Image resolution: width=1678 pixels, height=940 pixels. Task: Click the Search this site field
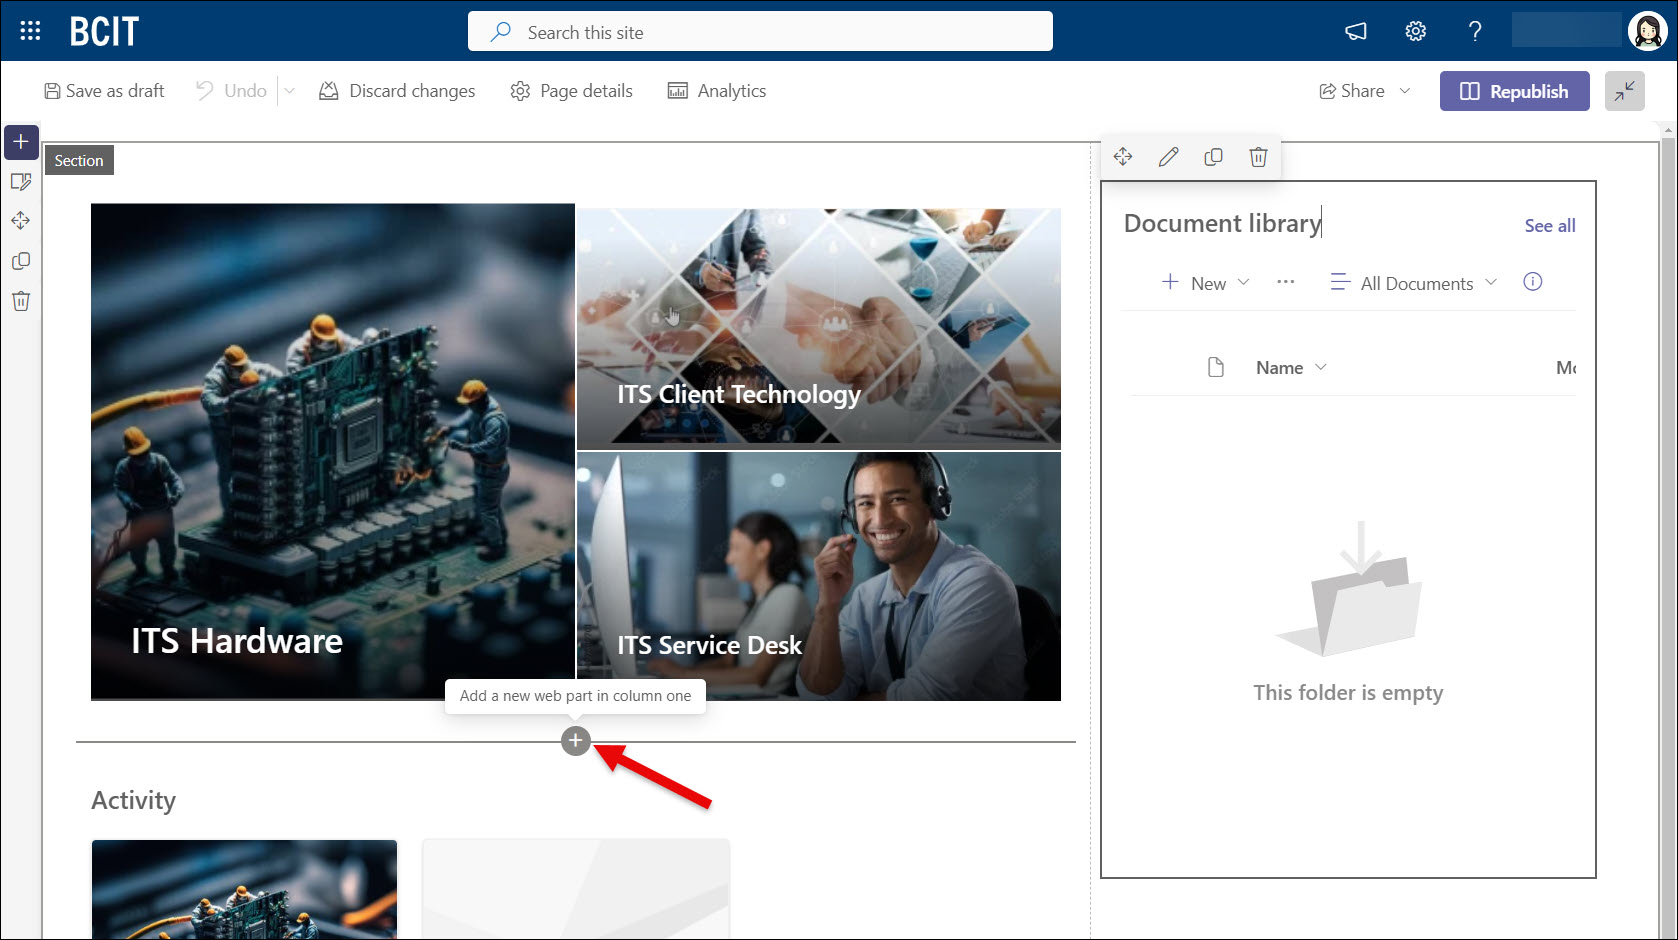(x=760, y=32)
